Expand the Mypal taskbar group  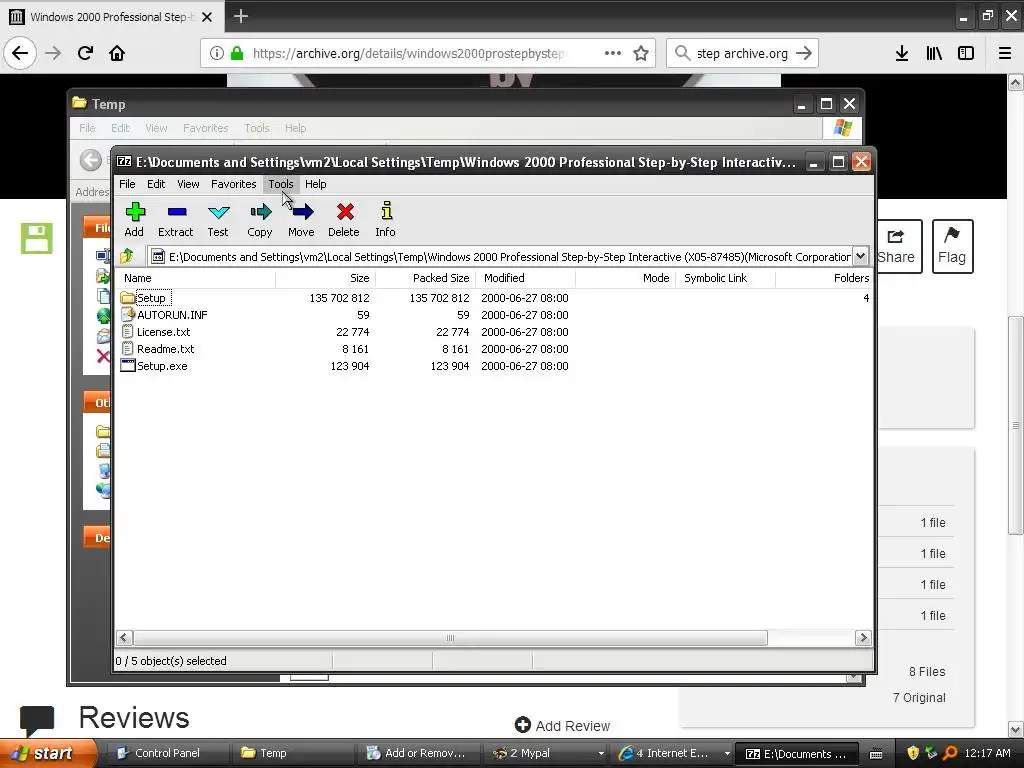pos(601,754)
